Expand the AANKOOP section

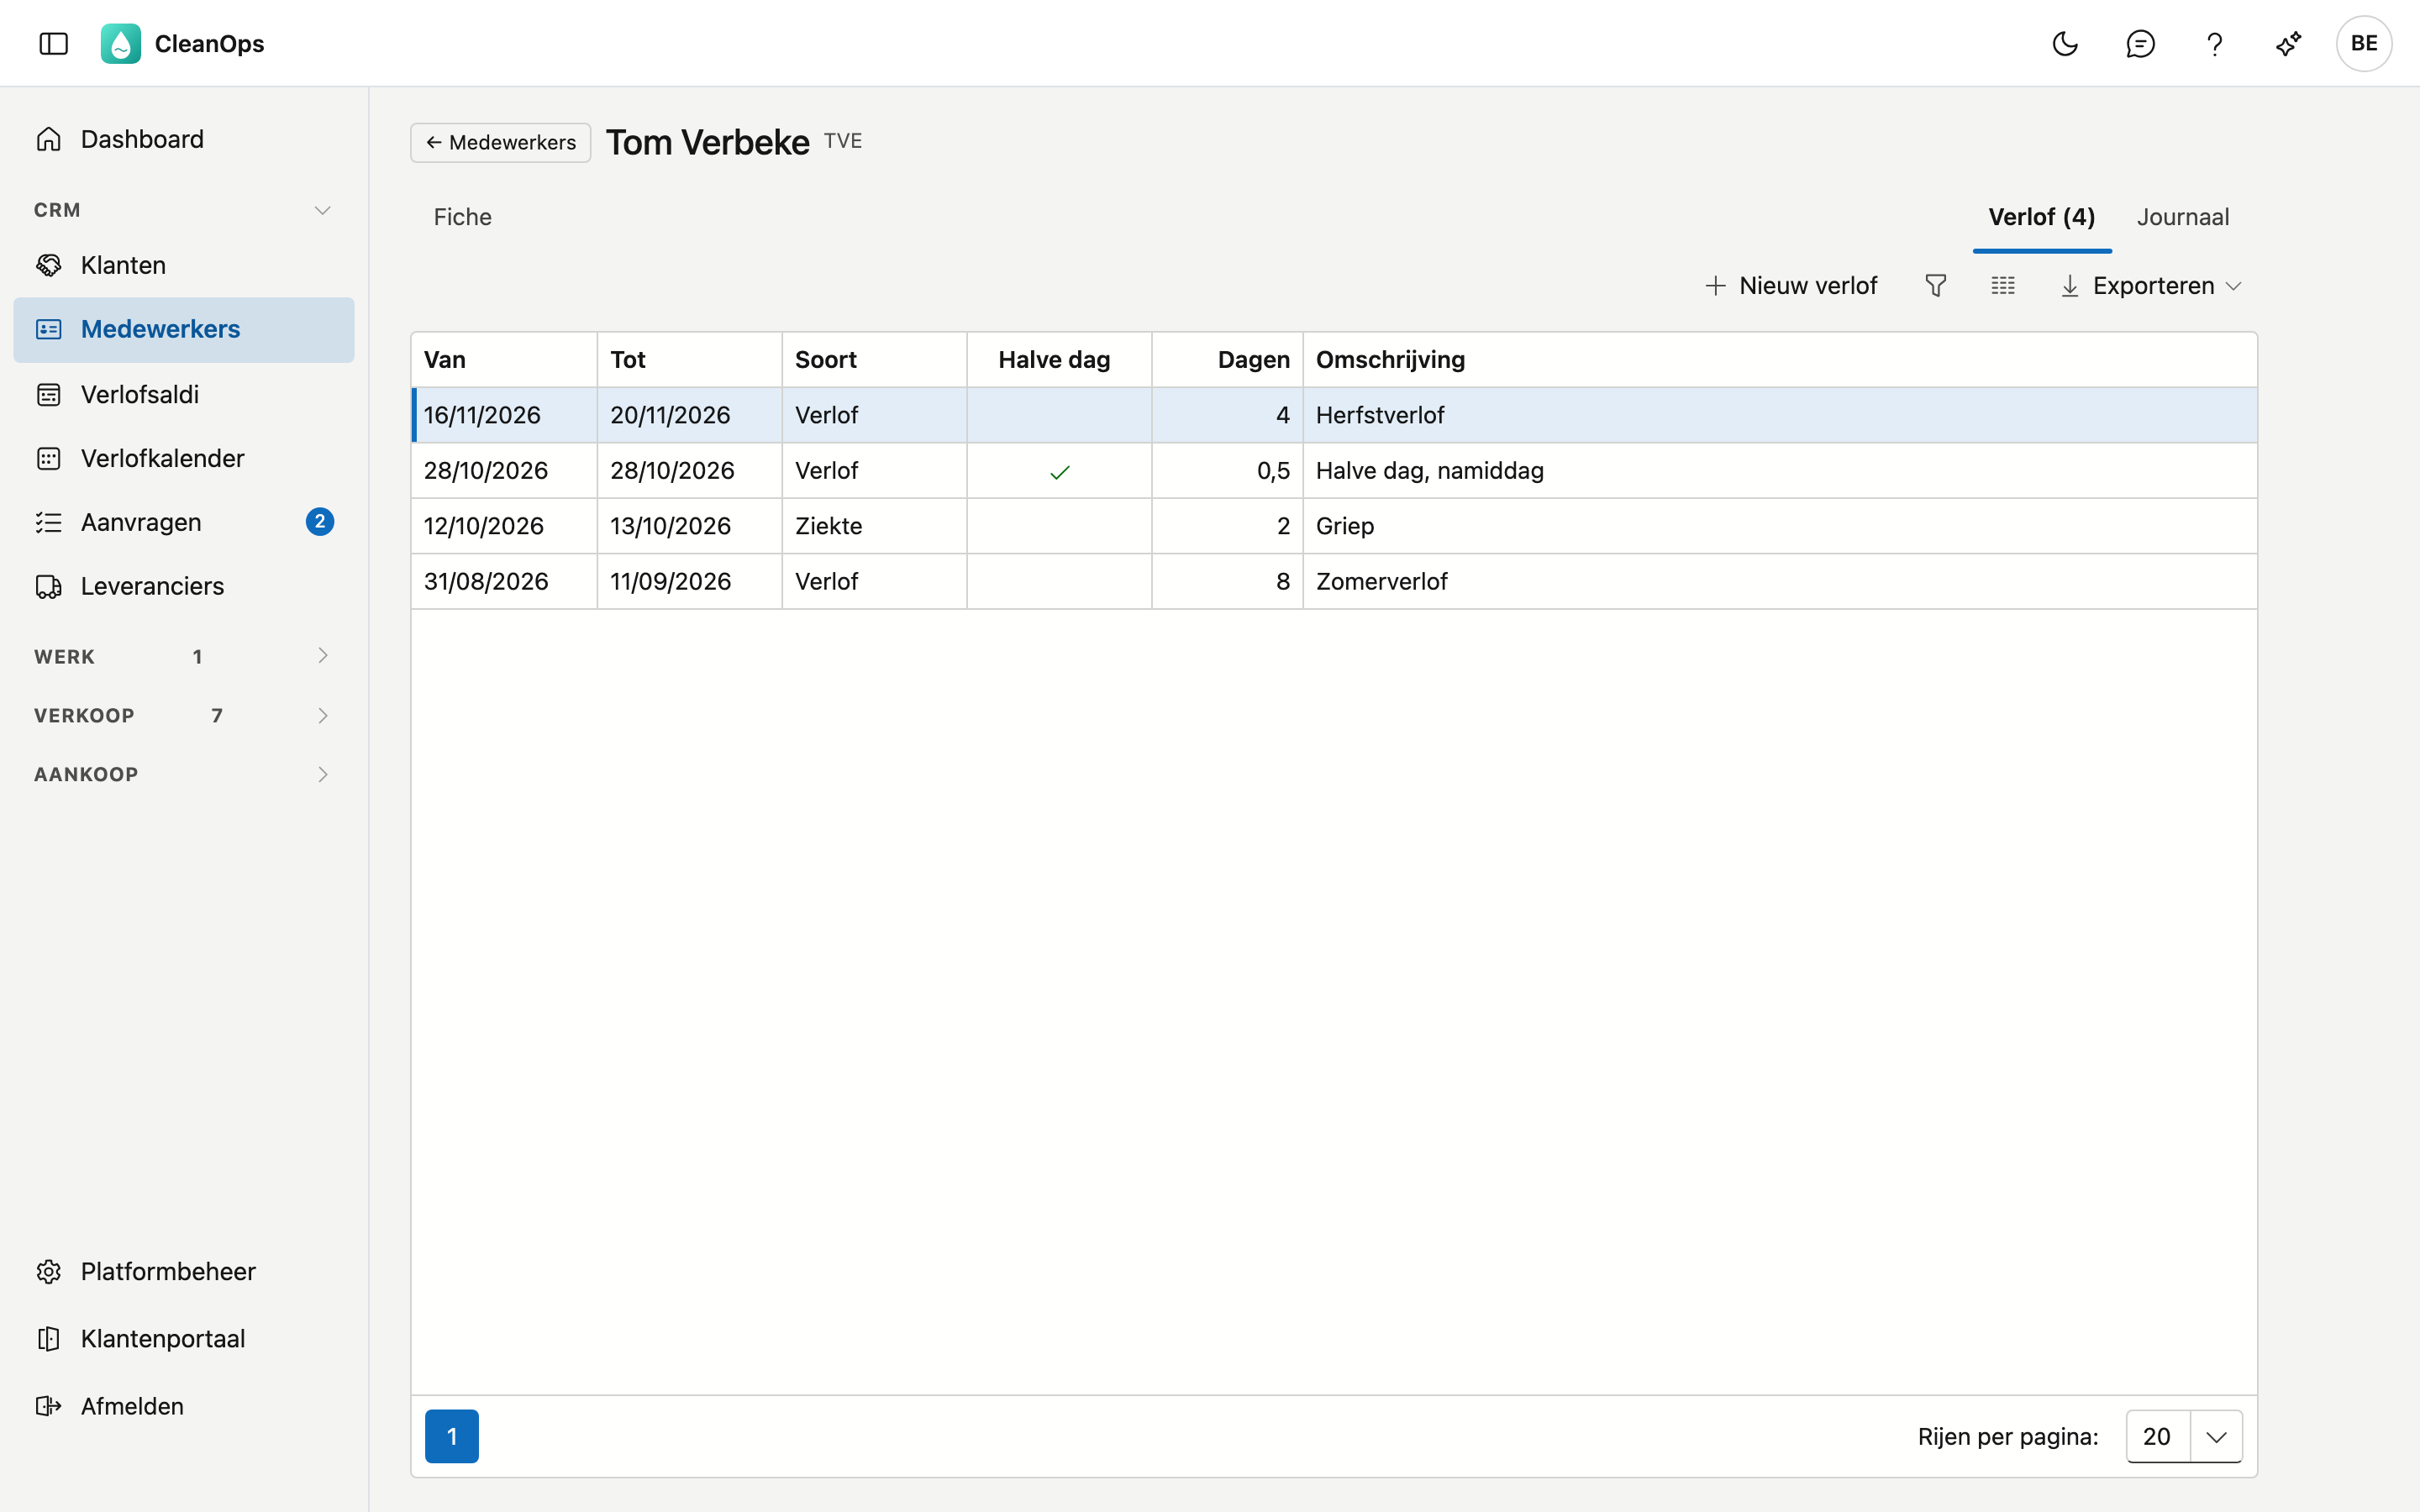pos(184,774)
